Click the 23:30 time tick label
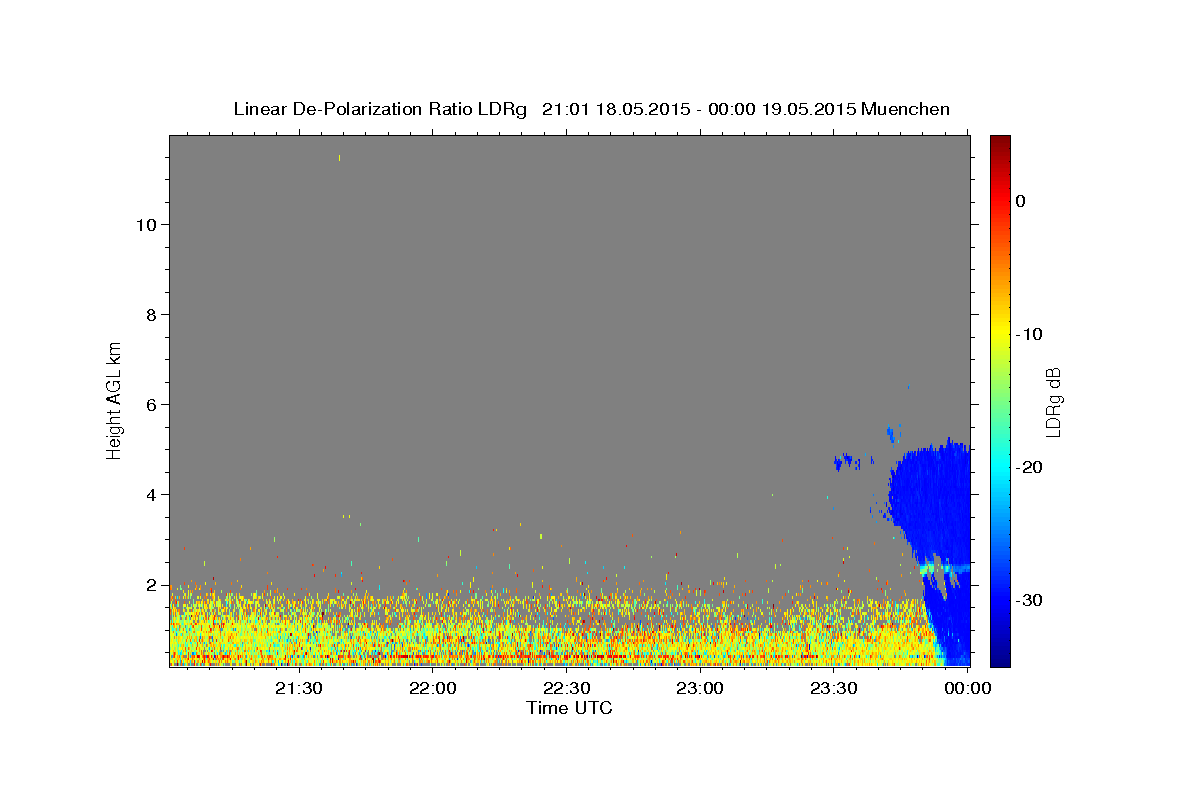Image resolution: width=1200 pixels, height=800 pixels. (x=833, y=689)
